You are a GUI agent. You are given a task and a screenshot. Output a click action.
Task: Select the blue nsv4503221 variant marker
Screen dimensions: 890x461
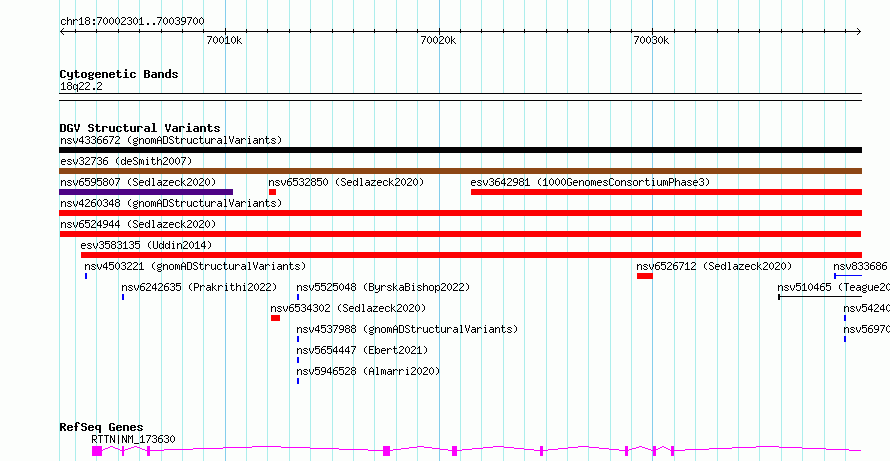(x=86, y=276)
